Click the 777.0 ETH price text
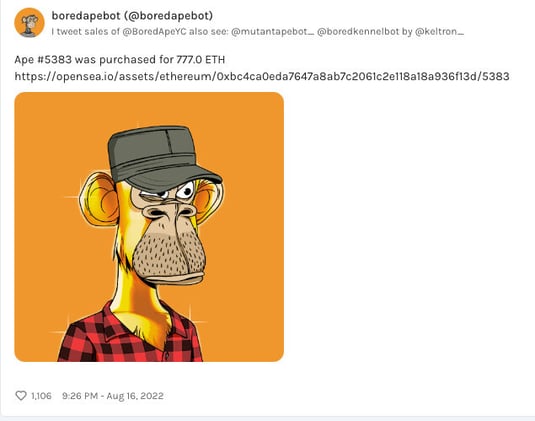 (x=201, y=60)
